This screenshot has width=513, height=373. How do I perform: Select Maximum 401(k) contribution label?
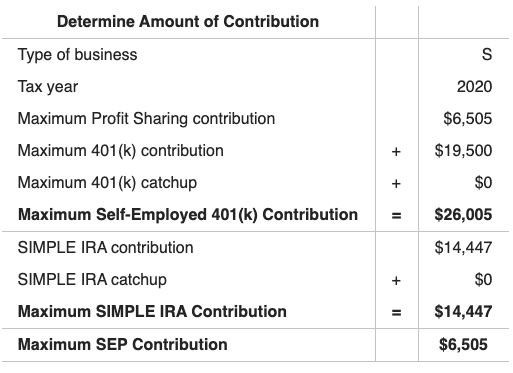click(121, 151)
